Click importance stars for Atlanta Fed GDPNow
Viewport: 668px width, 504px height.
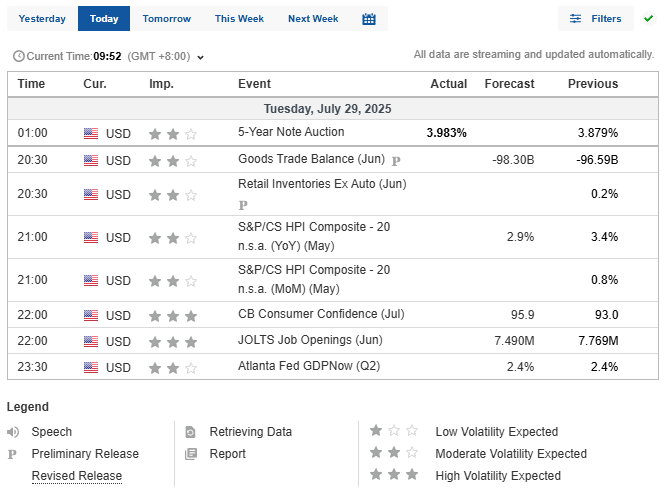173,368
